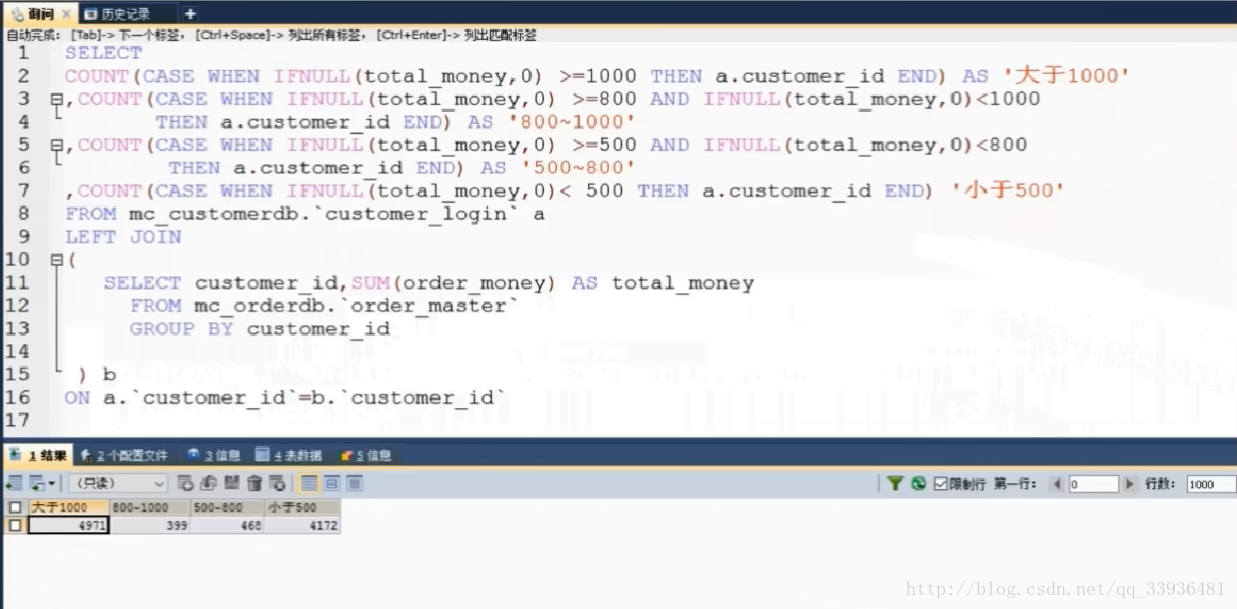Click the 大于1000 column header

[x=68, y=507]
